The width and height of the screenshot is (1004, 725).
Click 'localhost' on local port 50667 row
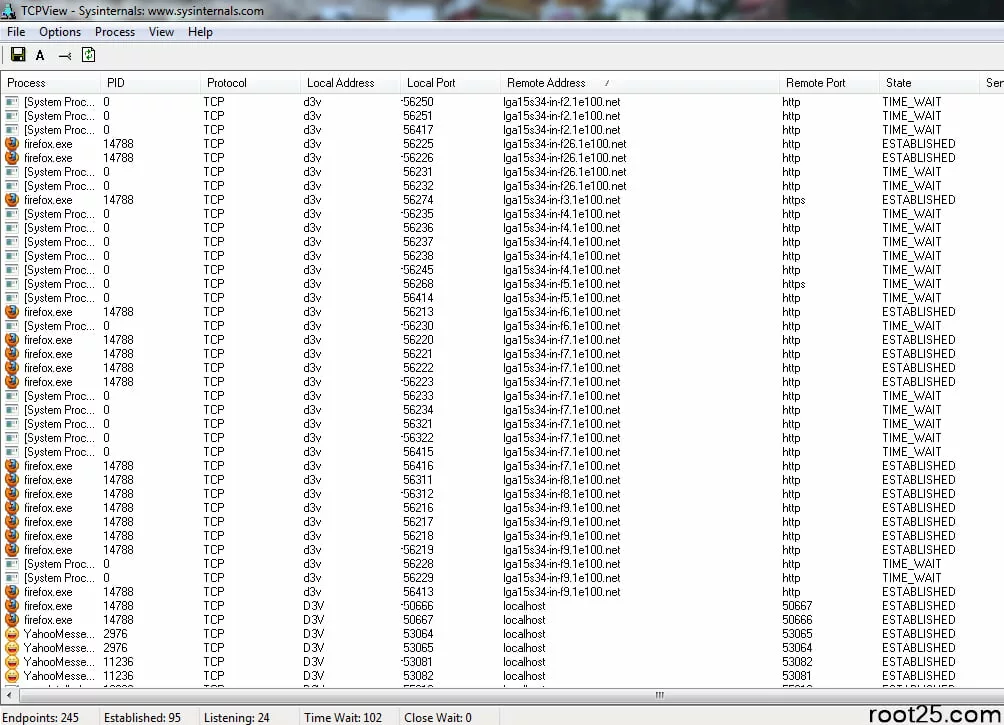tap(524, 620)
